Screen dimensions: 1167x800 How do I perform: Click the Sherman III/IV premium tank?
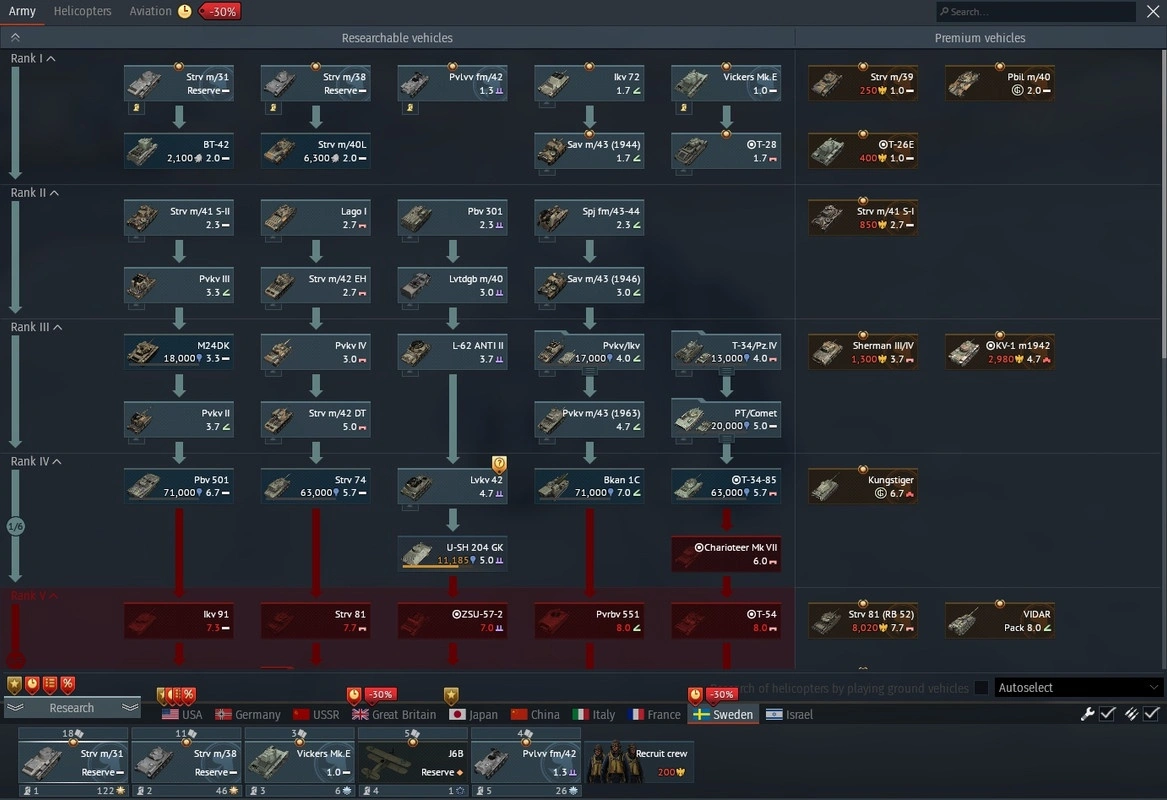[x=862, y=352]
